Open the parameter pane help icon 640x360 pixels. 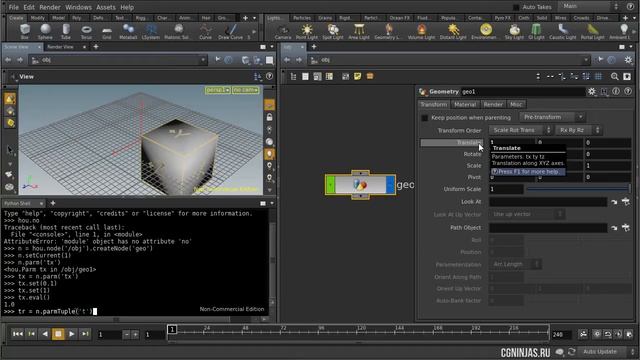point(628,91)
